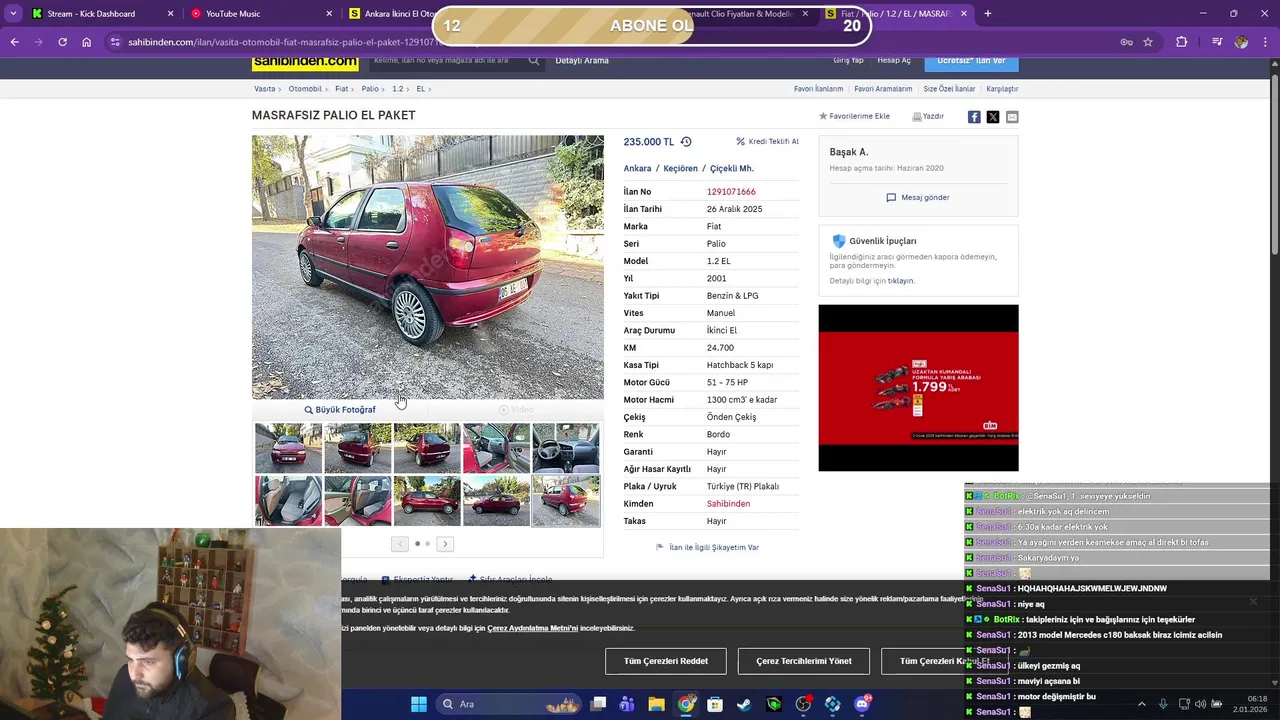
Task: View site information icon in address bar
Action: (115, 42)
